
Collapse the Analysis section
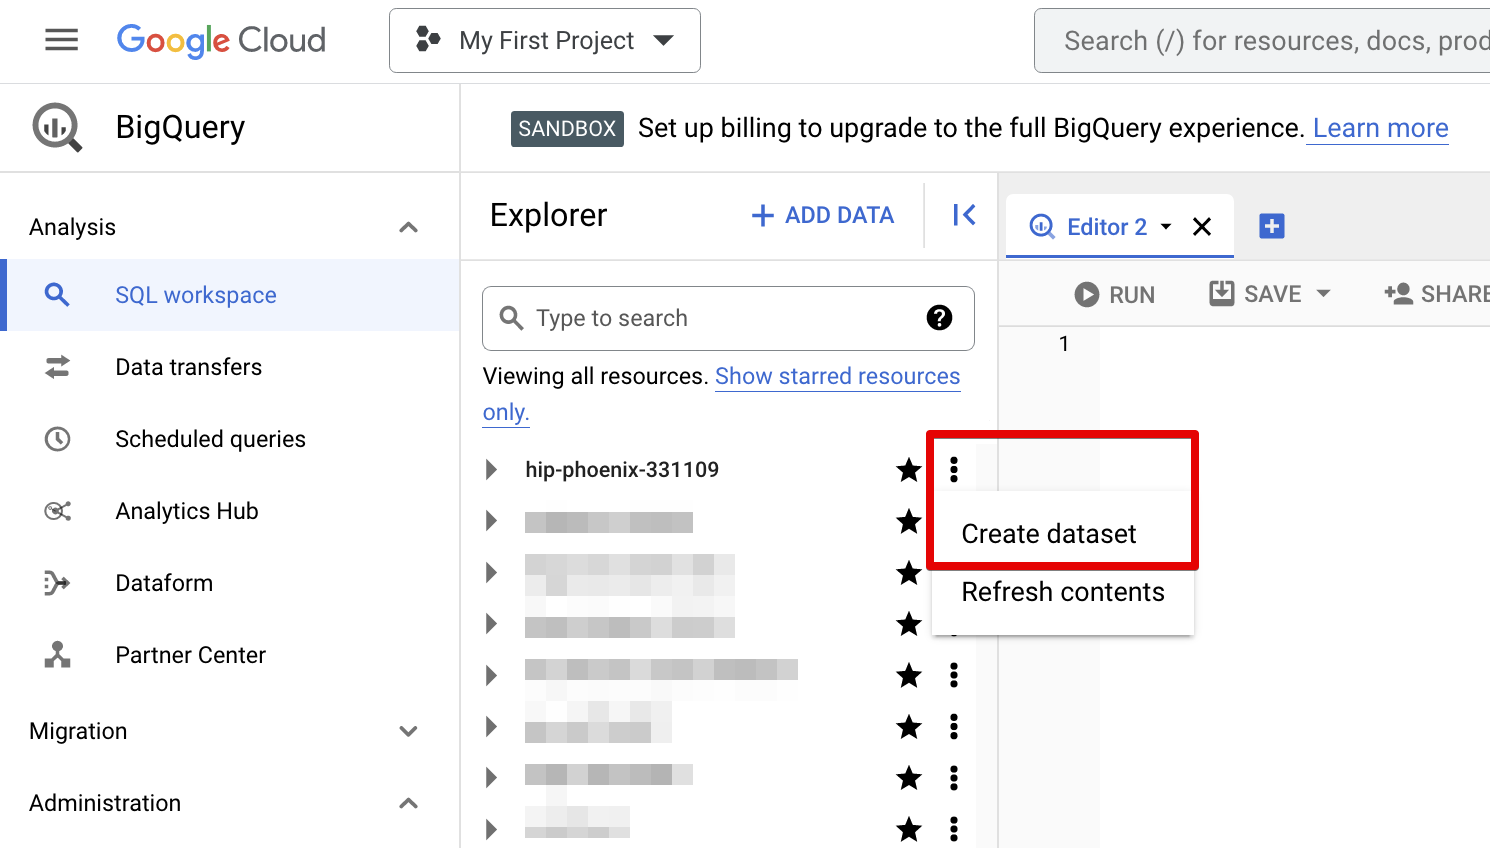tap(408, 227)
